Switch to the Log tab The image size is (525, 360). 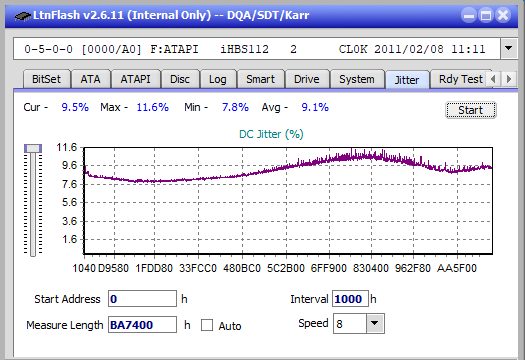pyautogui.click(x=218, y=79)
